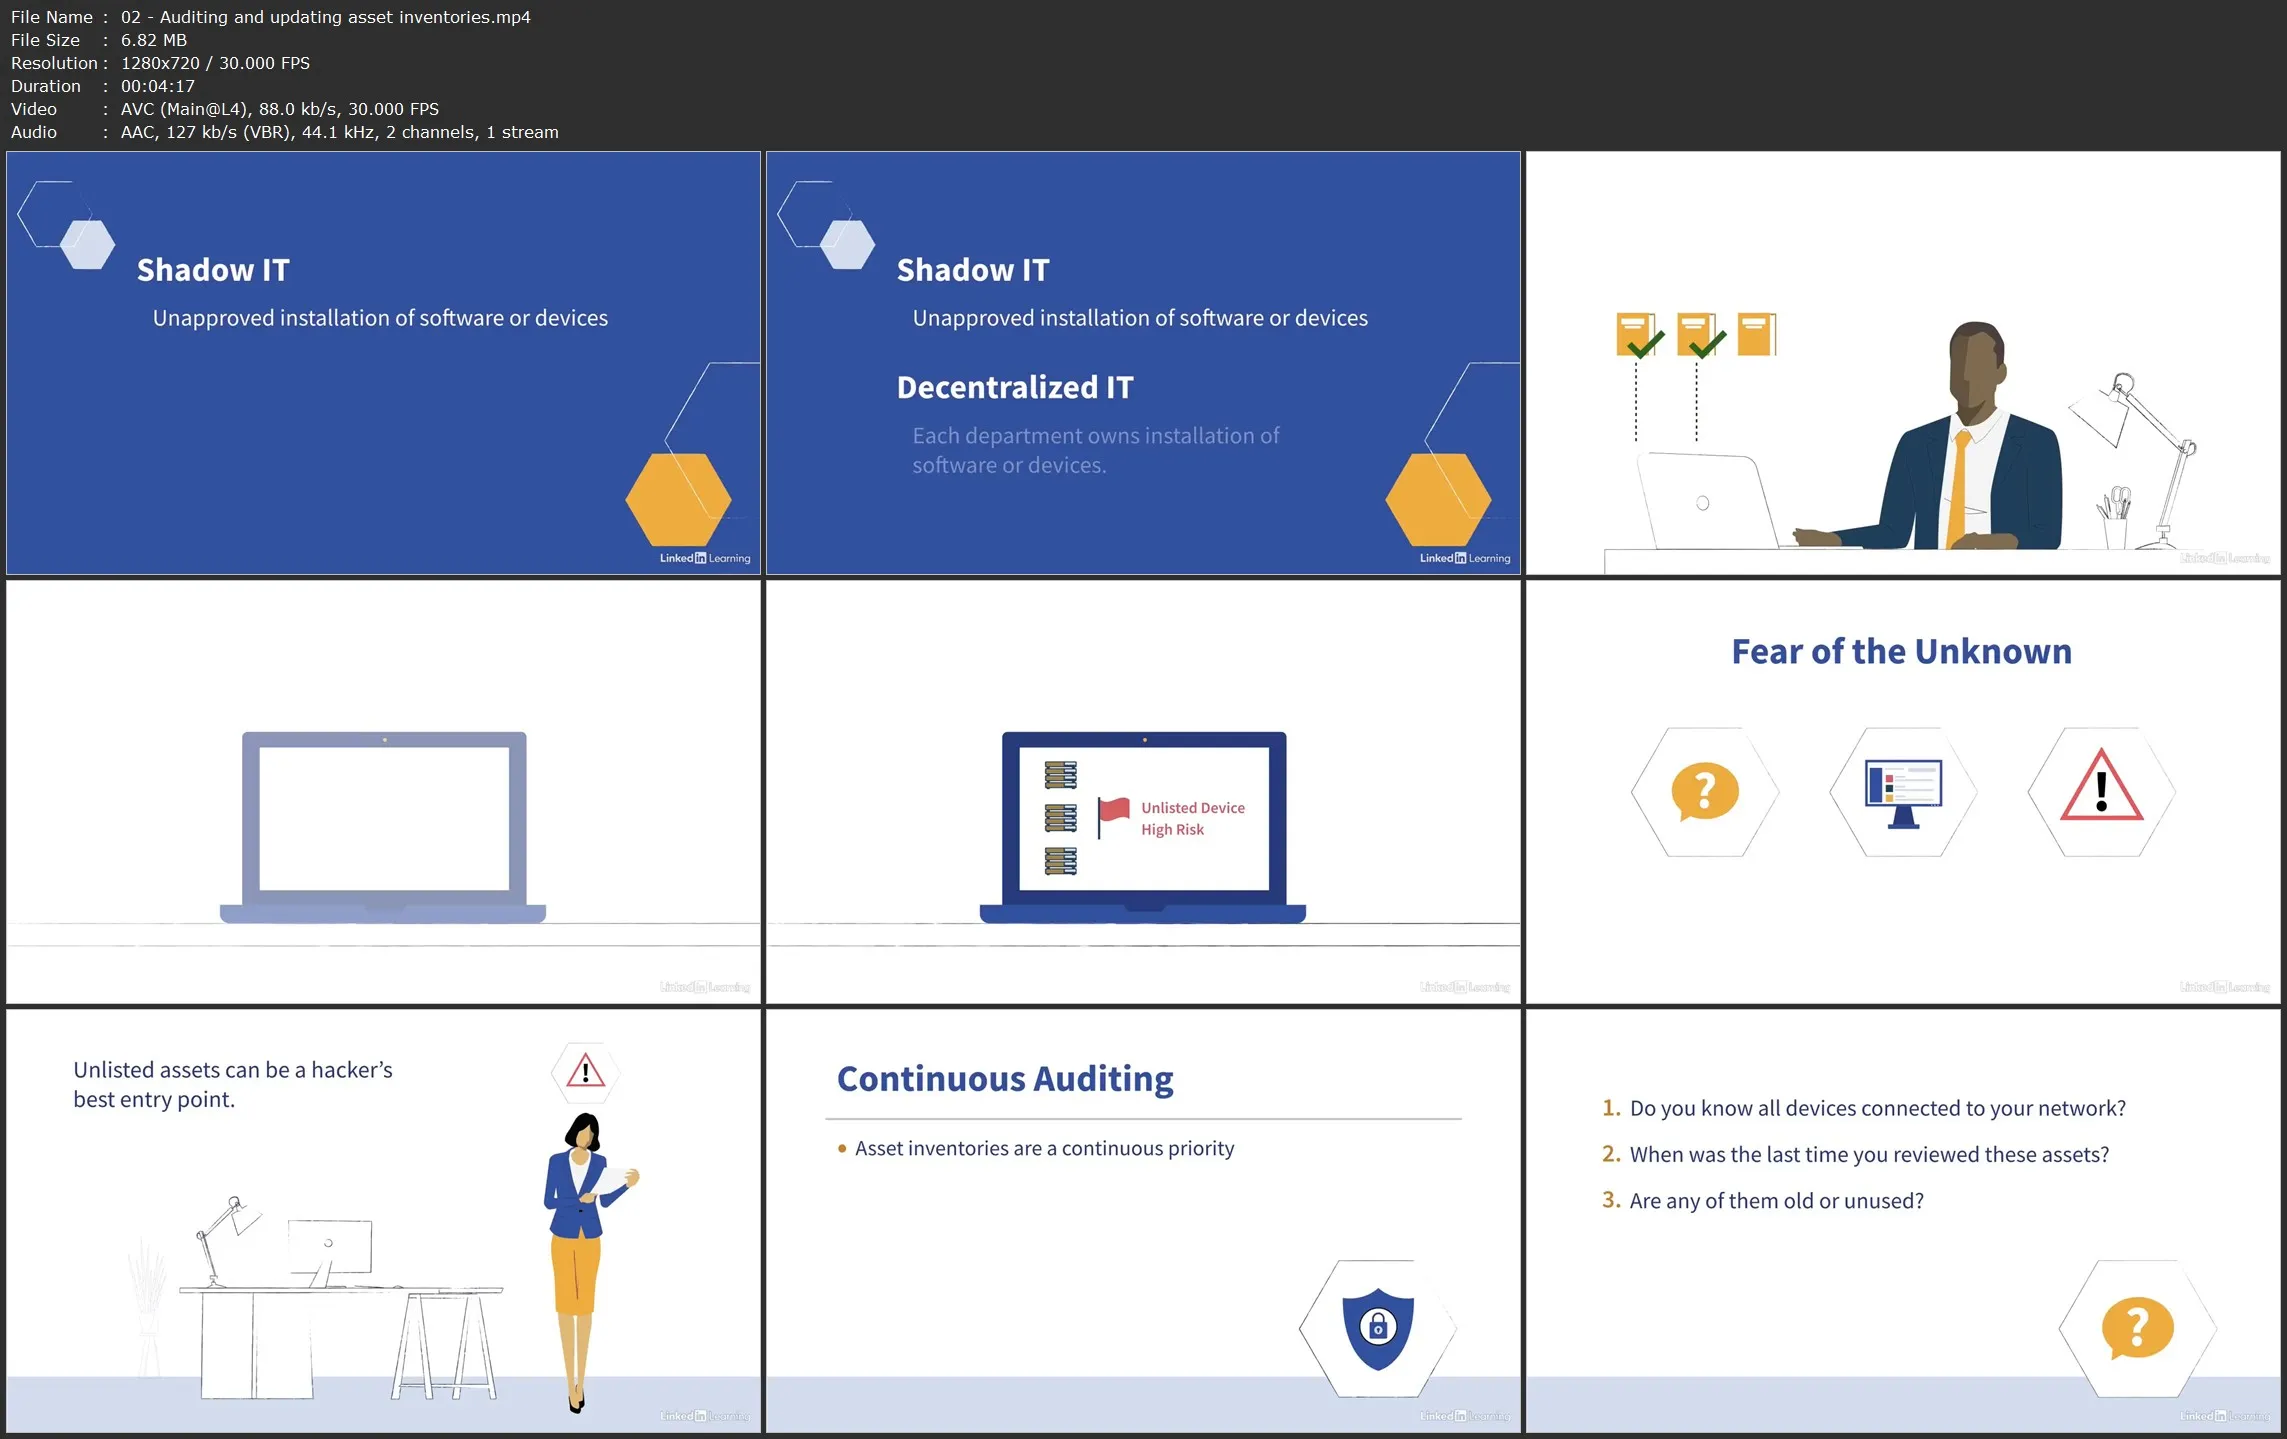The width and height of the screenshot is (2287, 1439).
Task: Click the red warning triangle in Fear of the Unknown
Action: 2101,790
